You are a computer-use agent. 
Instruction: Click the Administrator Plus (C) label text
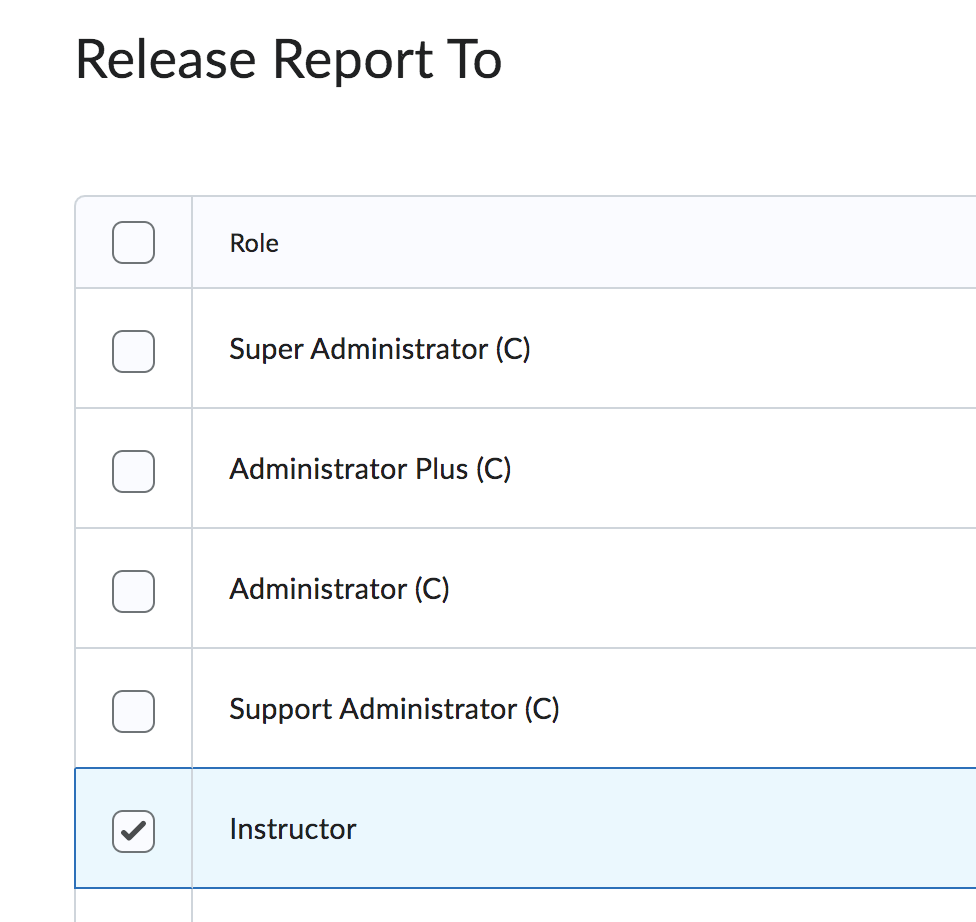click(370, 469)
